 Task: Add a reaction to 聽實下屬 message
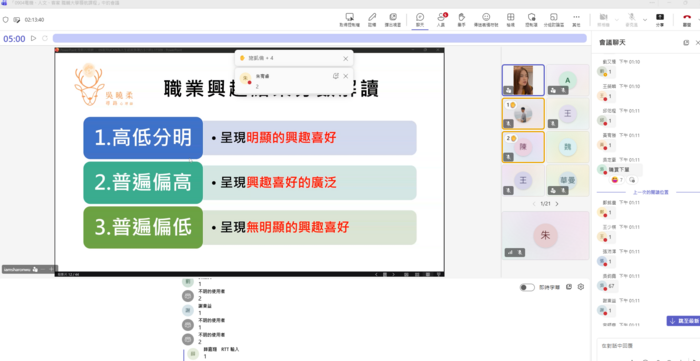pos(632,180)
